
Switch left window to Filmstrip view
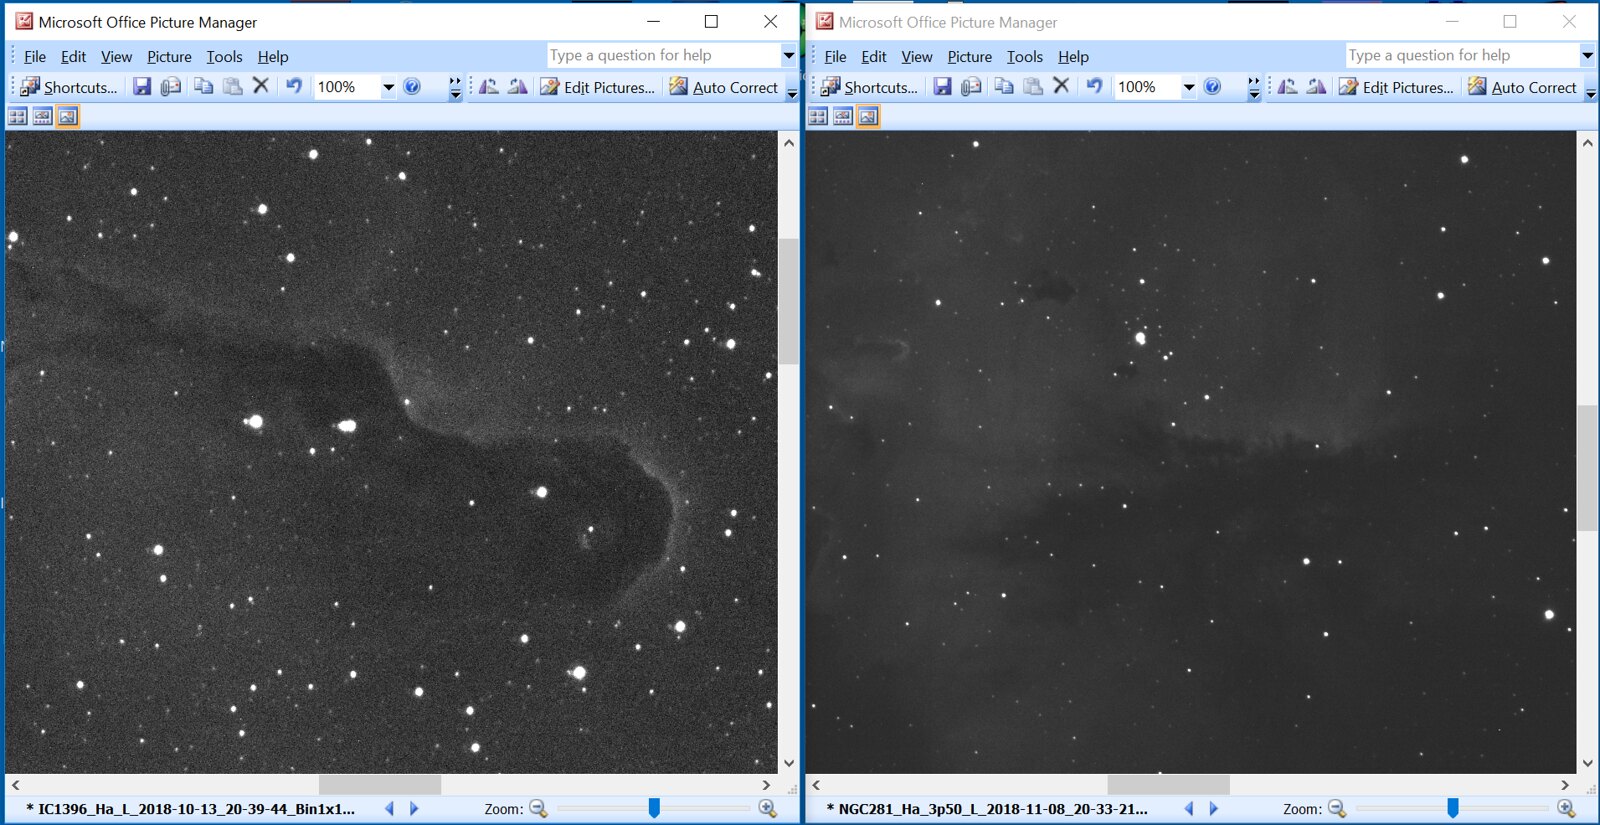coord(42,117)
